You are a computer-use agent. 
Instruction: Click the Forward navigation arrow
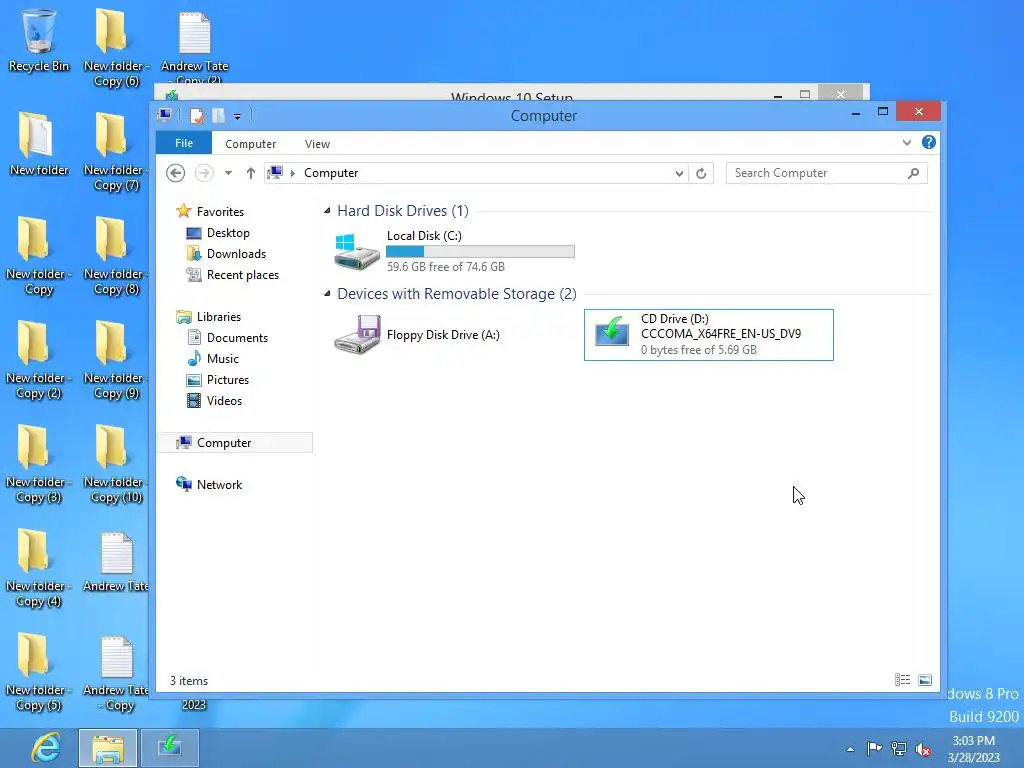click(204, 173)
